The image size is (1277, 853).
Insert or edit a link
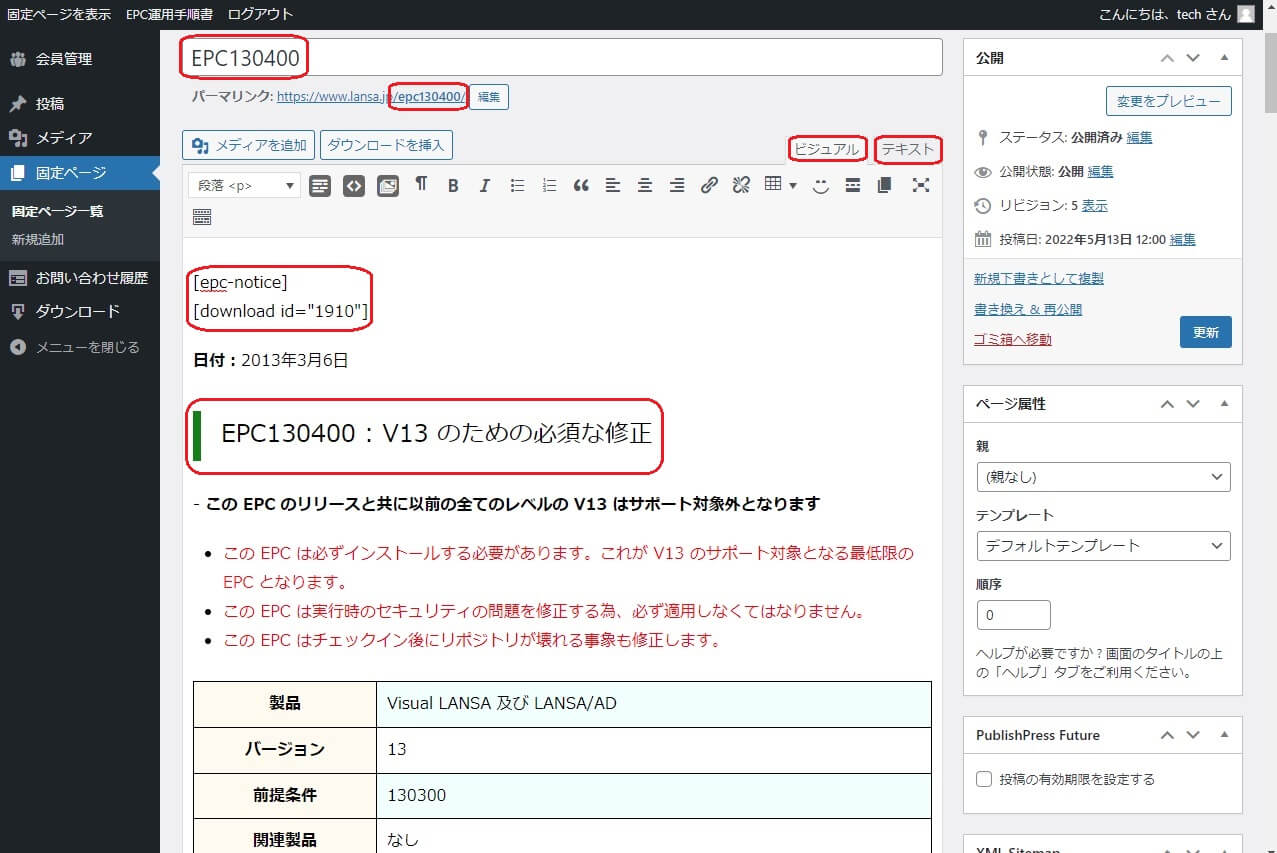[709, 185]
